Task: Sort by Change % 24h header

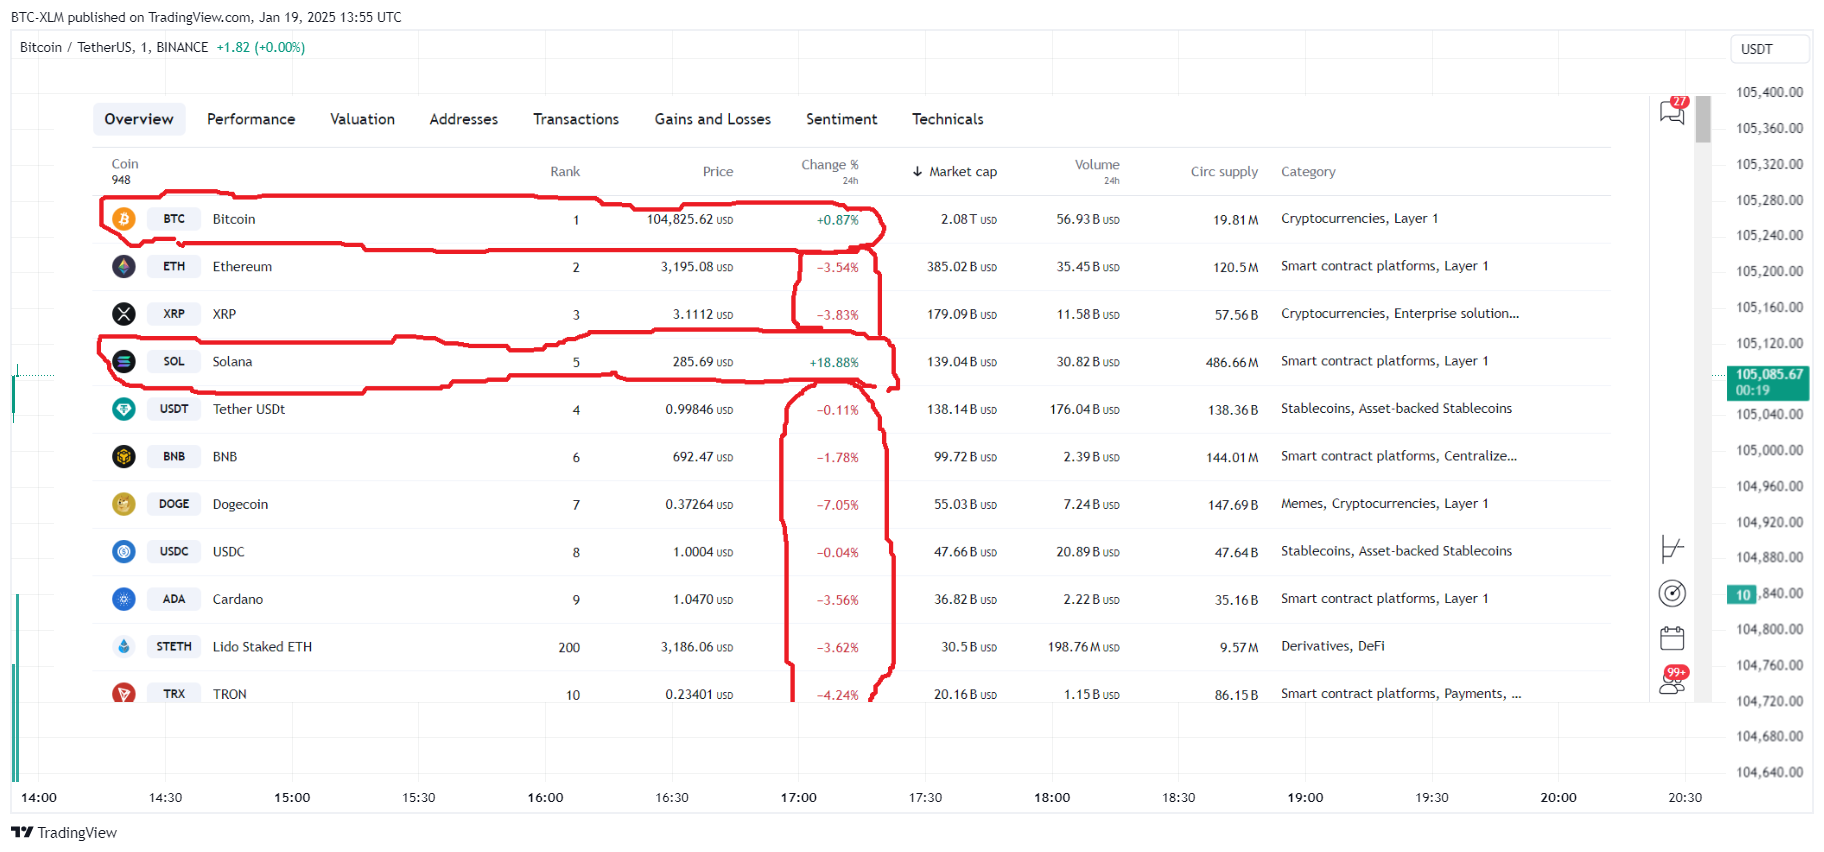Action: pos(830,171)
